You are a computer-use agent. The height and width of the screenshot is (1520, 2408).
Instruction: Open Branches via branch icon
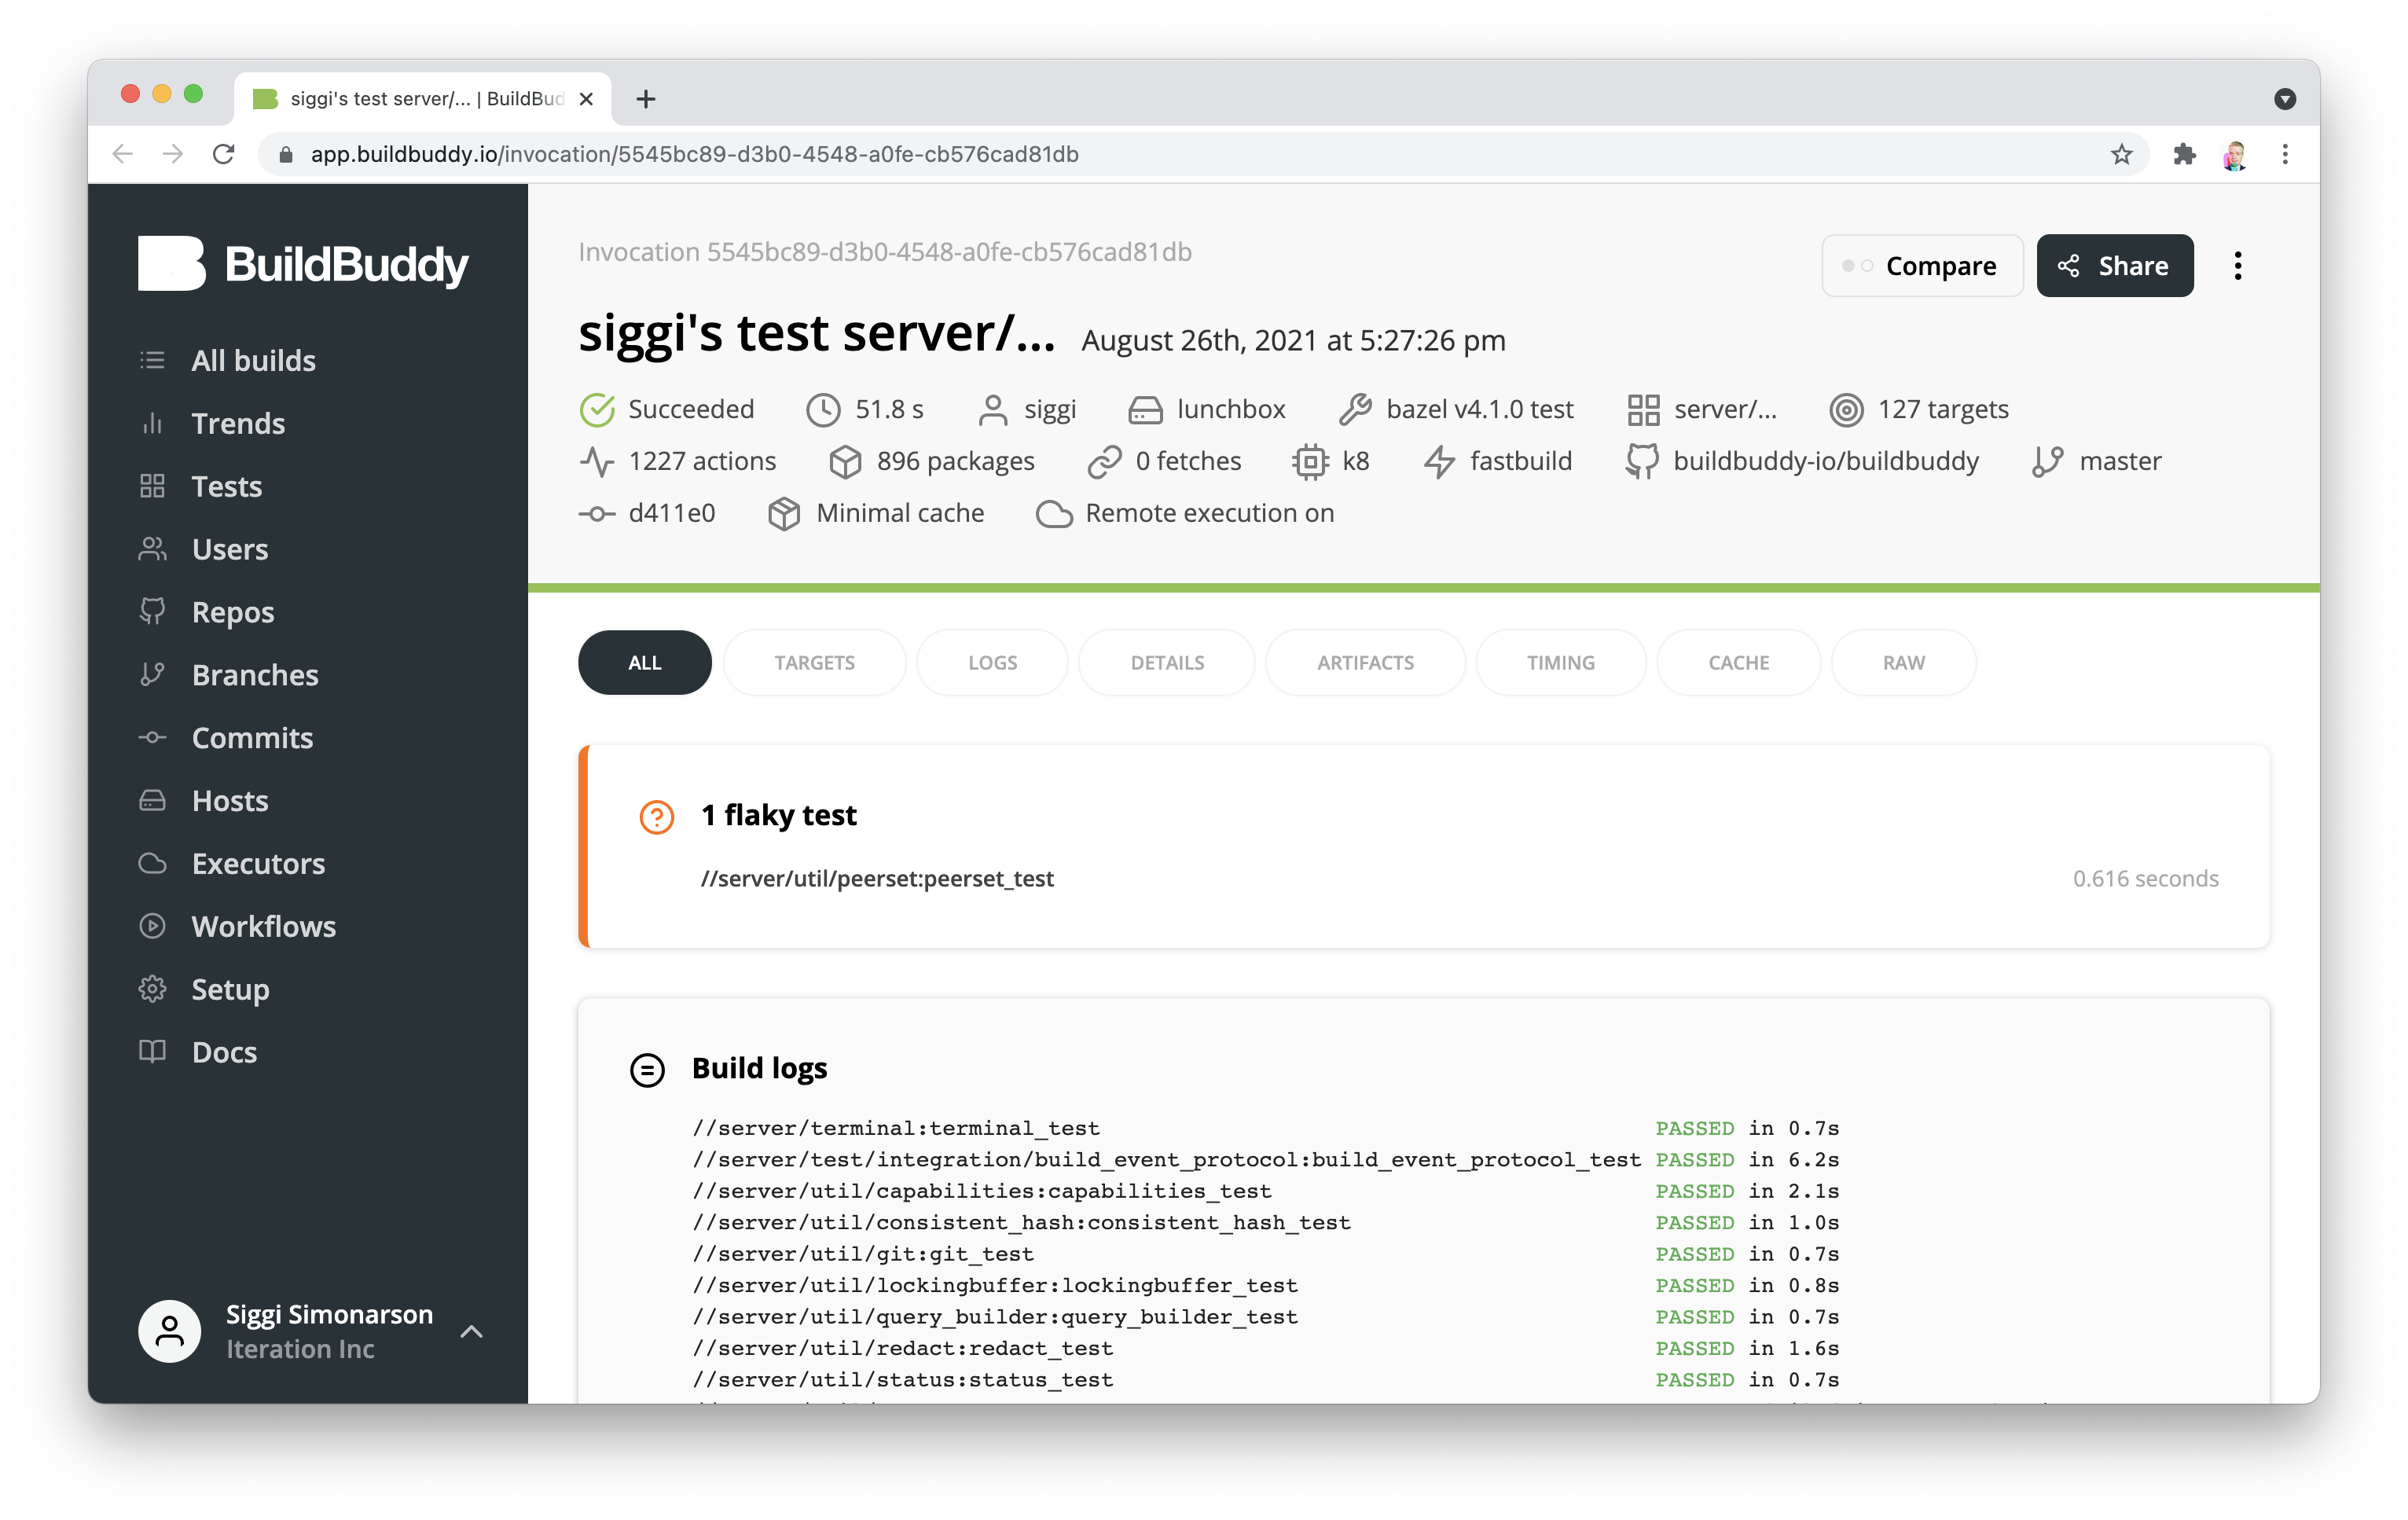point(152,674)
